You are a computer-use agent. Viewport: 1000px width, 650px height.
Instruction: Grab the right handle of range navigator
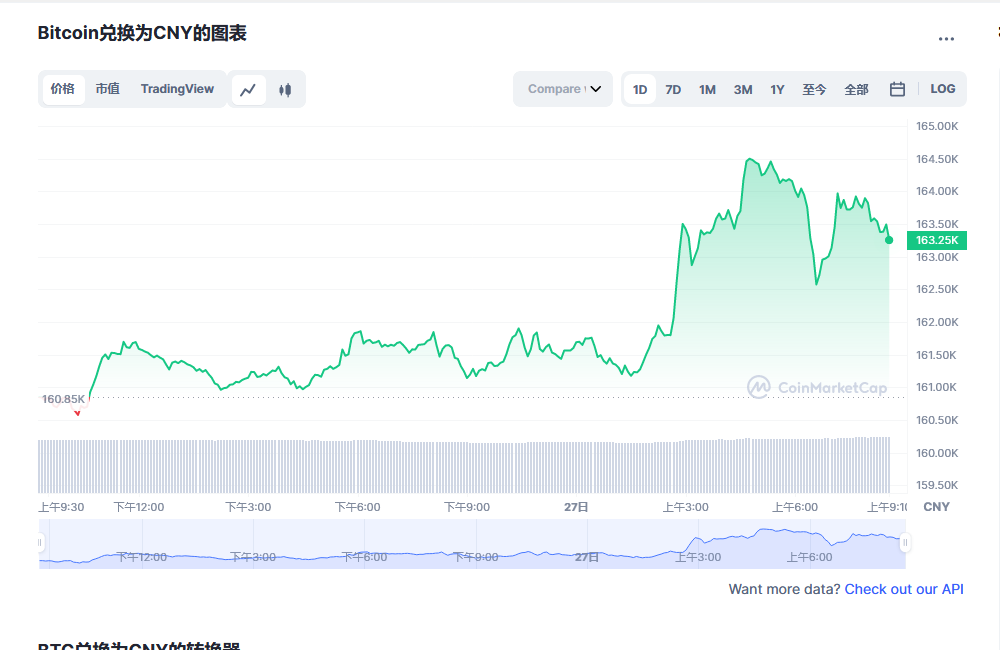click(x=905, y=543)
